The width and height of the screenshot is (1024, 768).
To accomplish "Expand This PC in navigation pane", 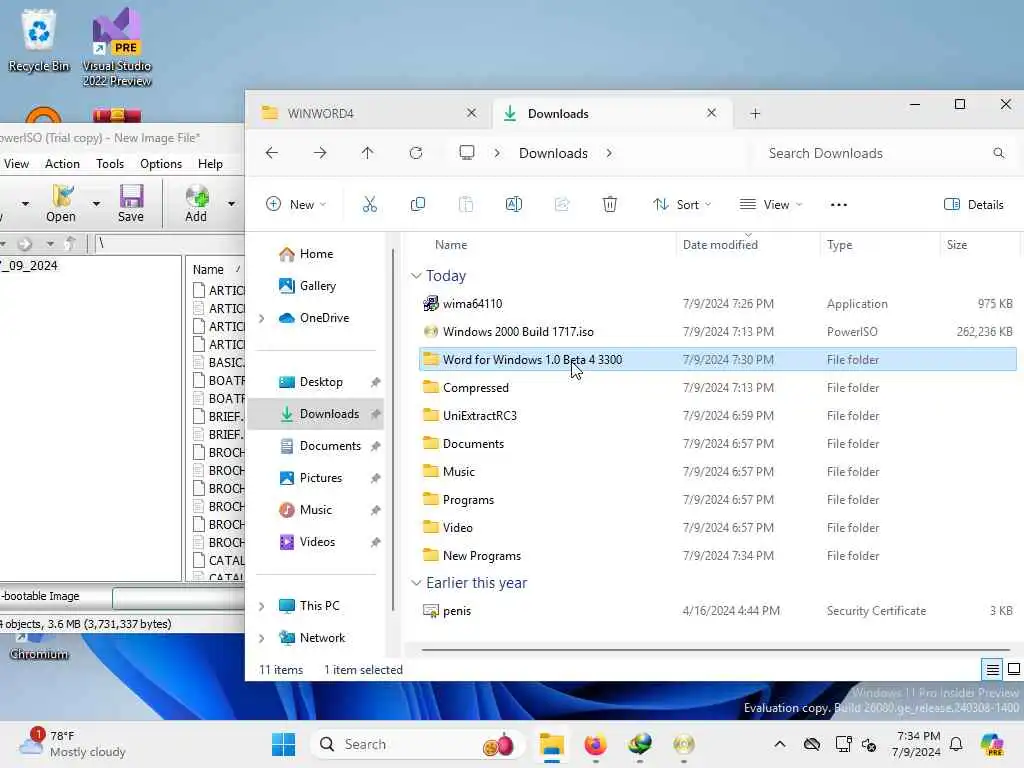I will pyautogui.click(x=262, y=606).
